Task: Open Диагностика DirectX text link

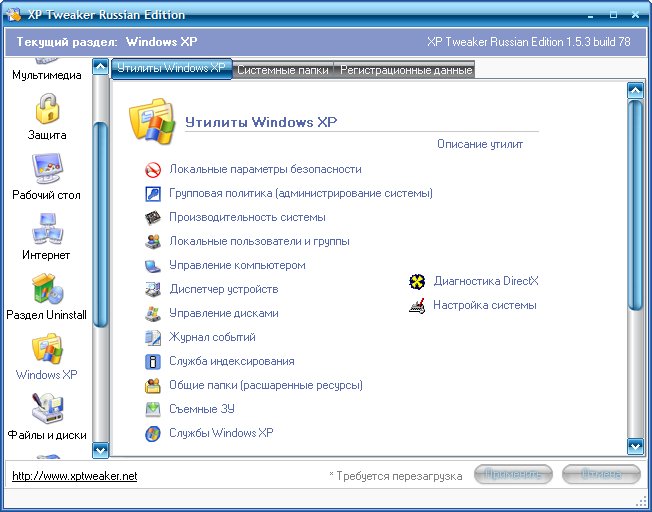Action: point(486,281)
